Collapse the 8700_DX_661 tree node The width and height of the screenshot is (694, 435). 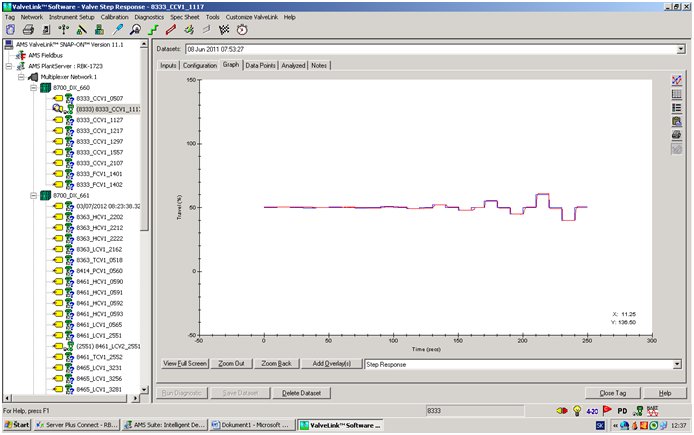tap(34, 195)
